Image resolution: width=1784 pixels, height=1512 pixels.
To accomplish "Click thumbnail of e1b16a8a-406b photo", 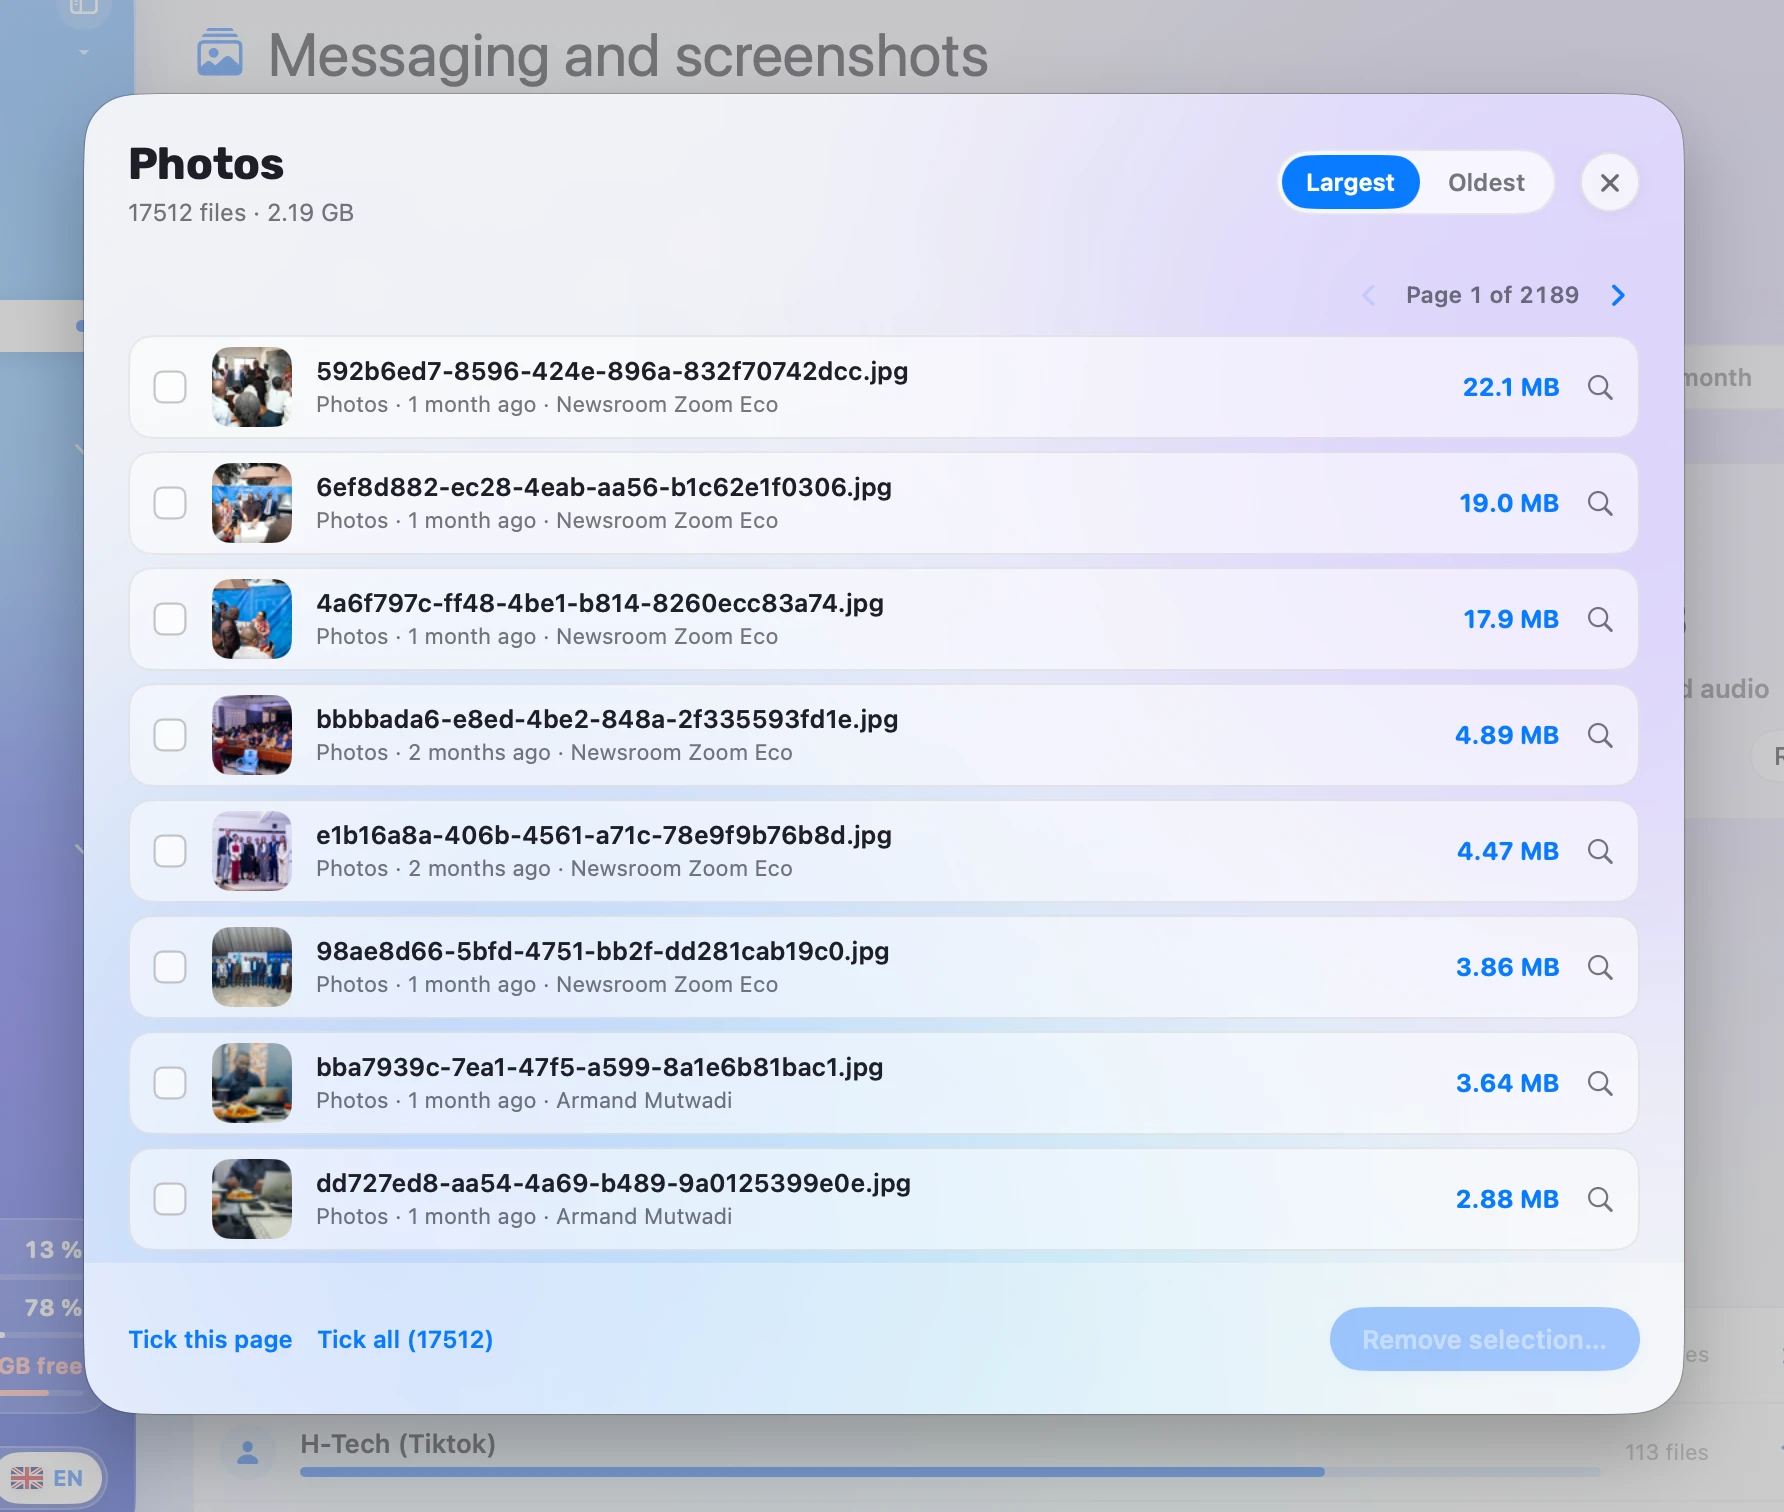I will [x=252, y=851].
